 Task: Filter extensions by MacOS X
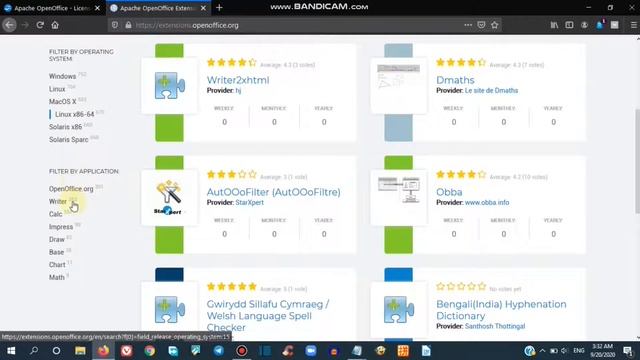(62, 102)
